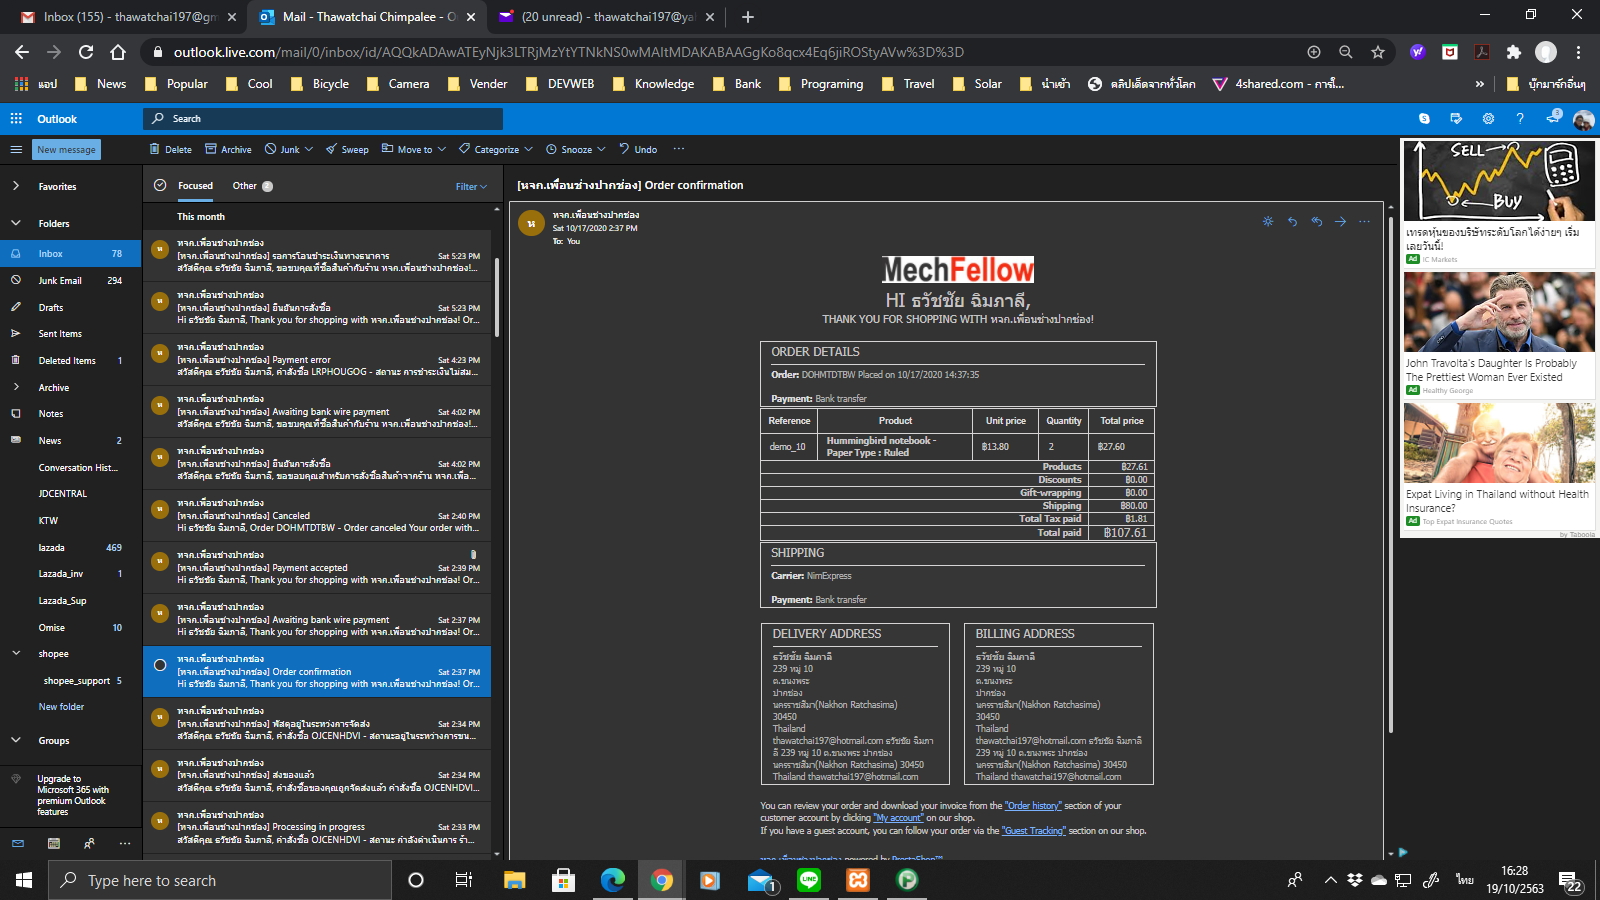Open the account profile picture menu
The width and height of the screenshot is (1600, 900).
(x=1583, y=119)
